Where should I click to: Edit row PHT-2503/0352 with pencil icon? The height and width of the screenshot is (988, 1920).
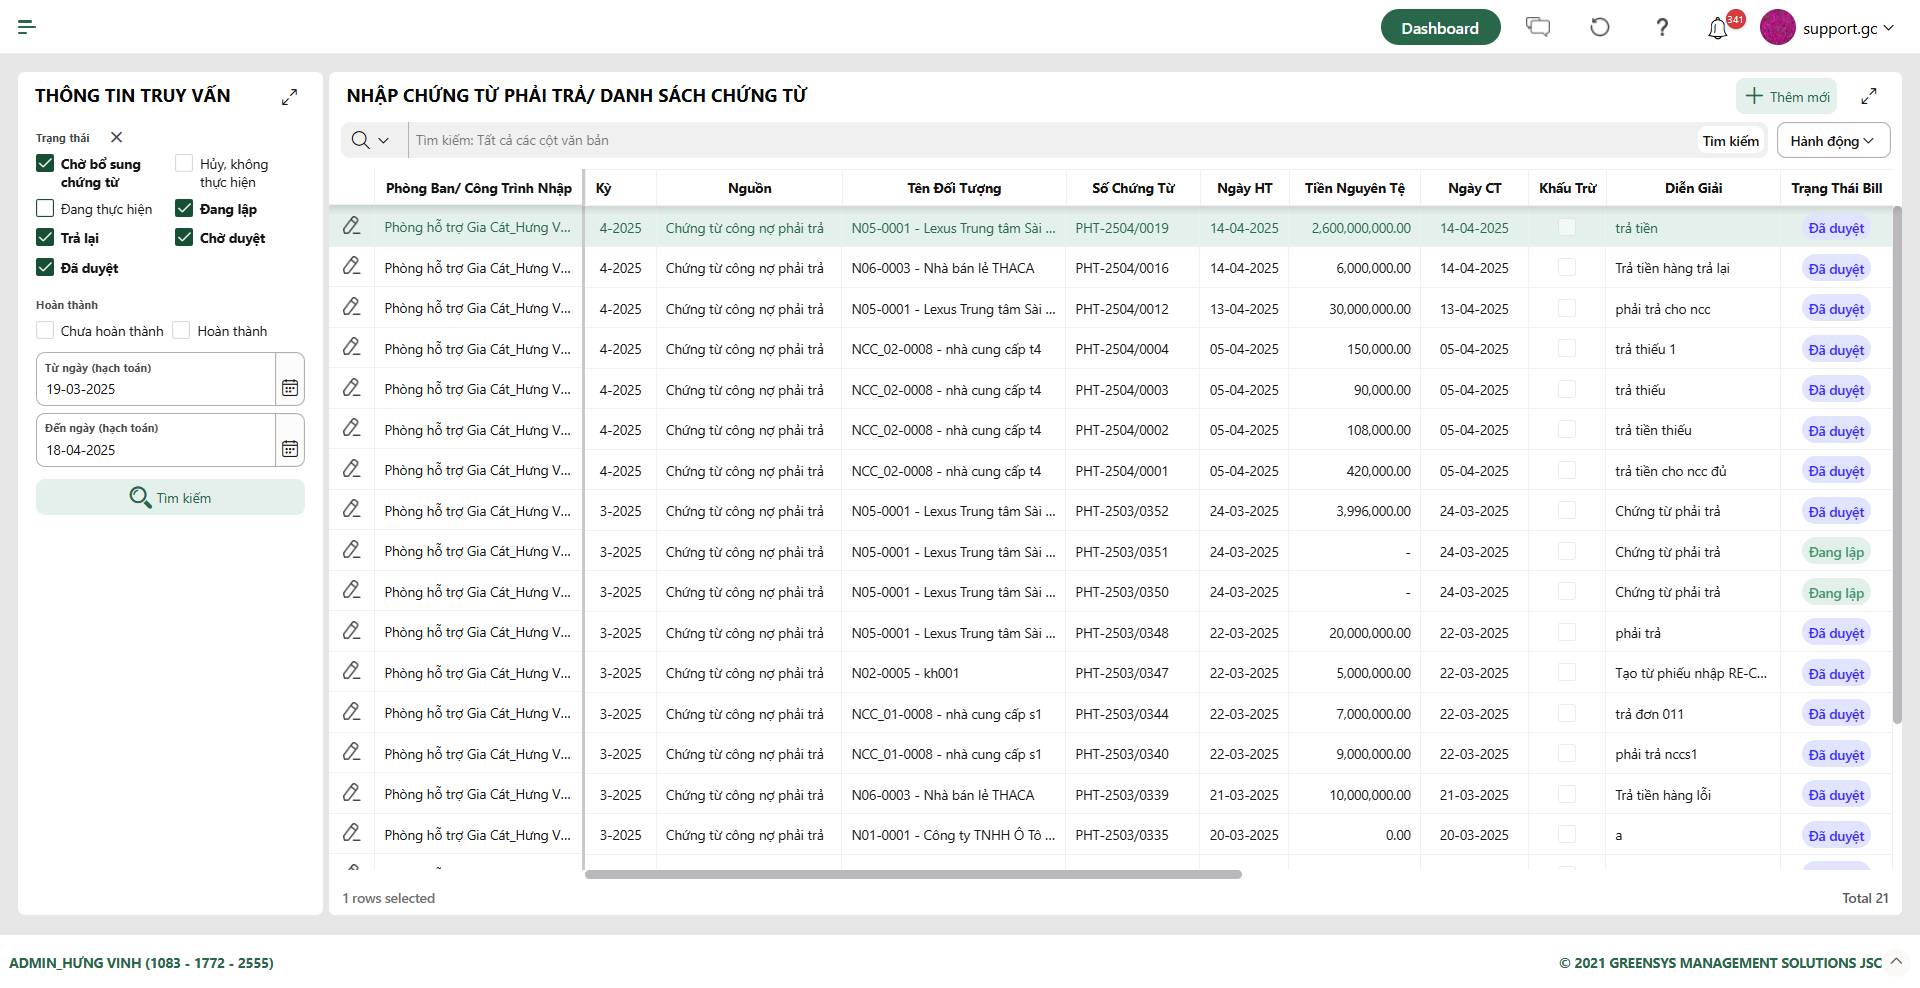352,509
